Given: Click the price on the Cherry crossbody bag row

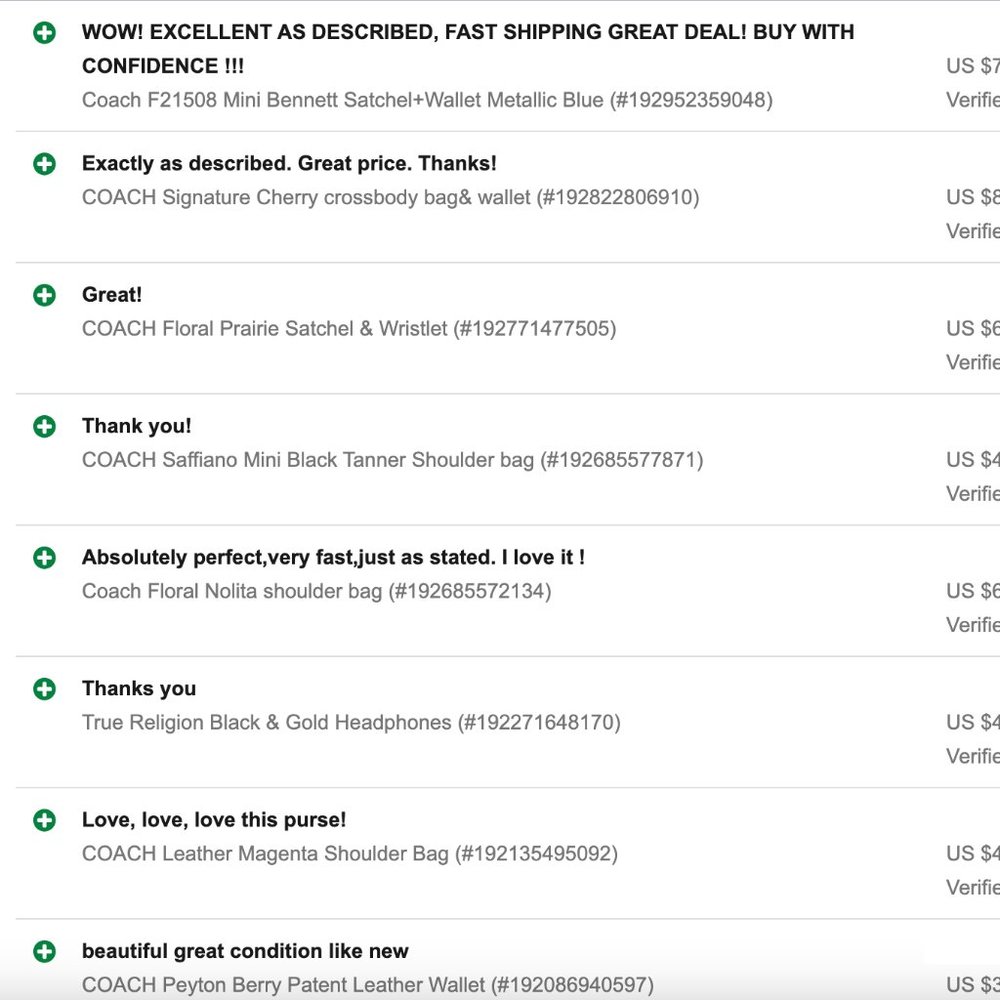Looking at the screenshot, I should click(973, 197).
